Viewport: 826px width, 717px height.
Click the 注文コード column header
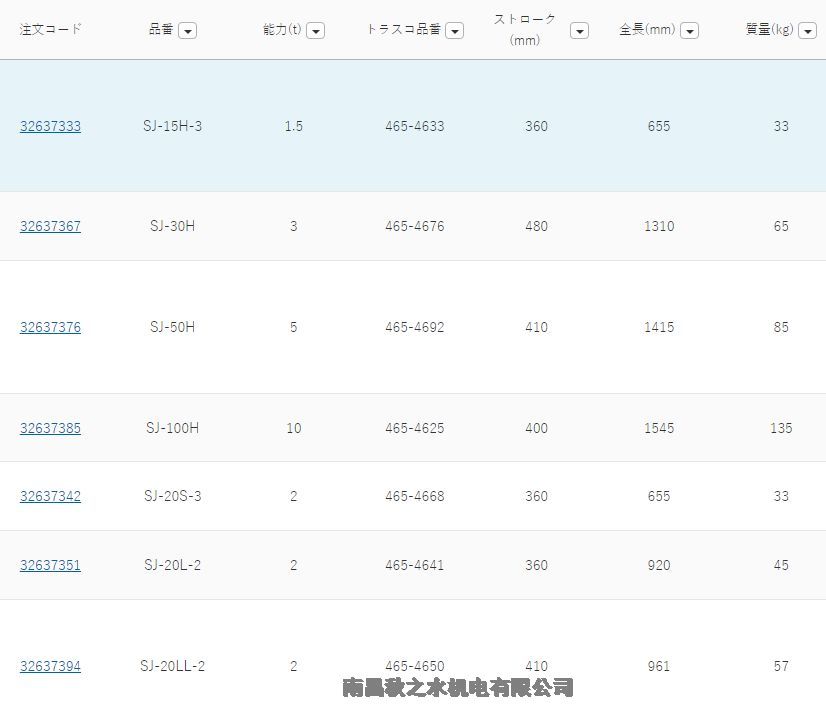(50, 29)
